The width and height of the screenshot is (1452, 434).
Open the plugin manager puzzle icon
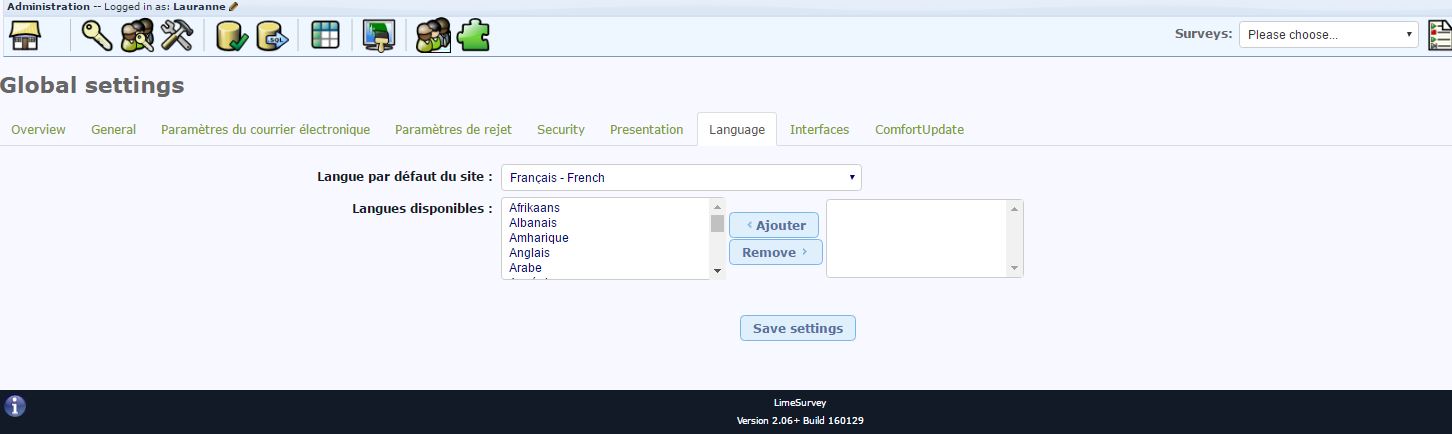point(473,36)
